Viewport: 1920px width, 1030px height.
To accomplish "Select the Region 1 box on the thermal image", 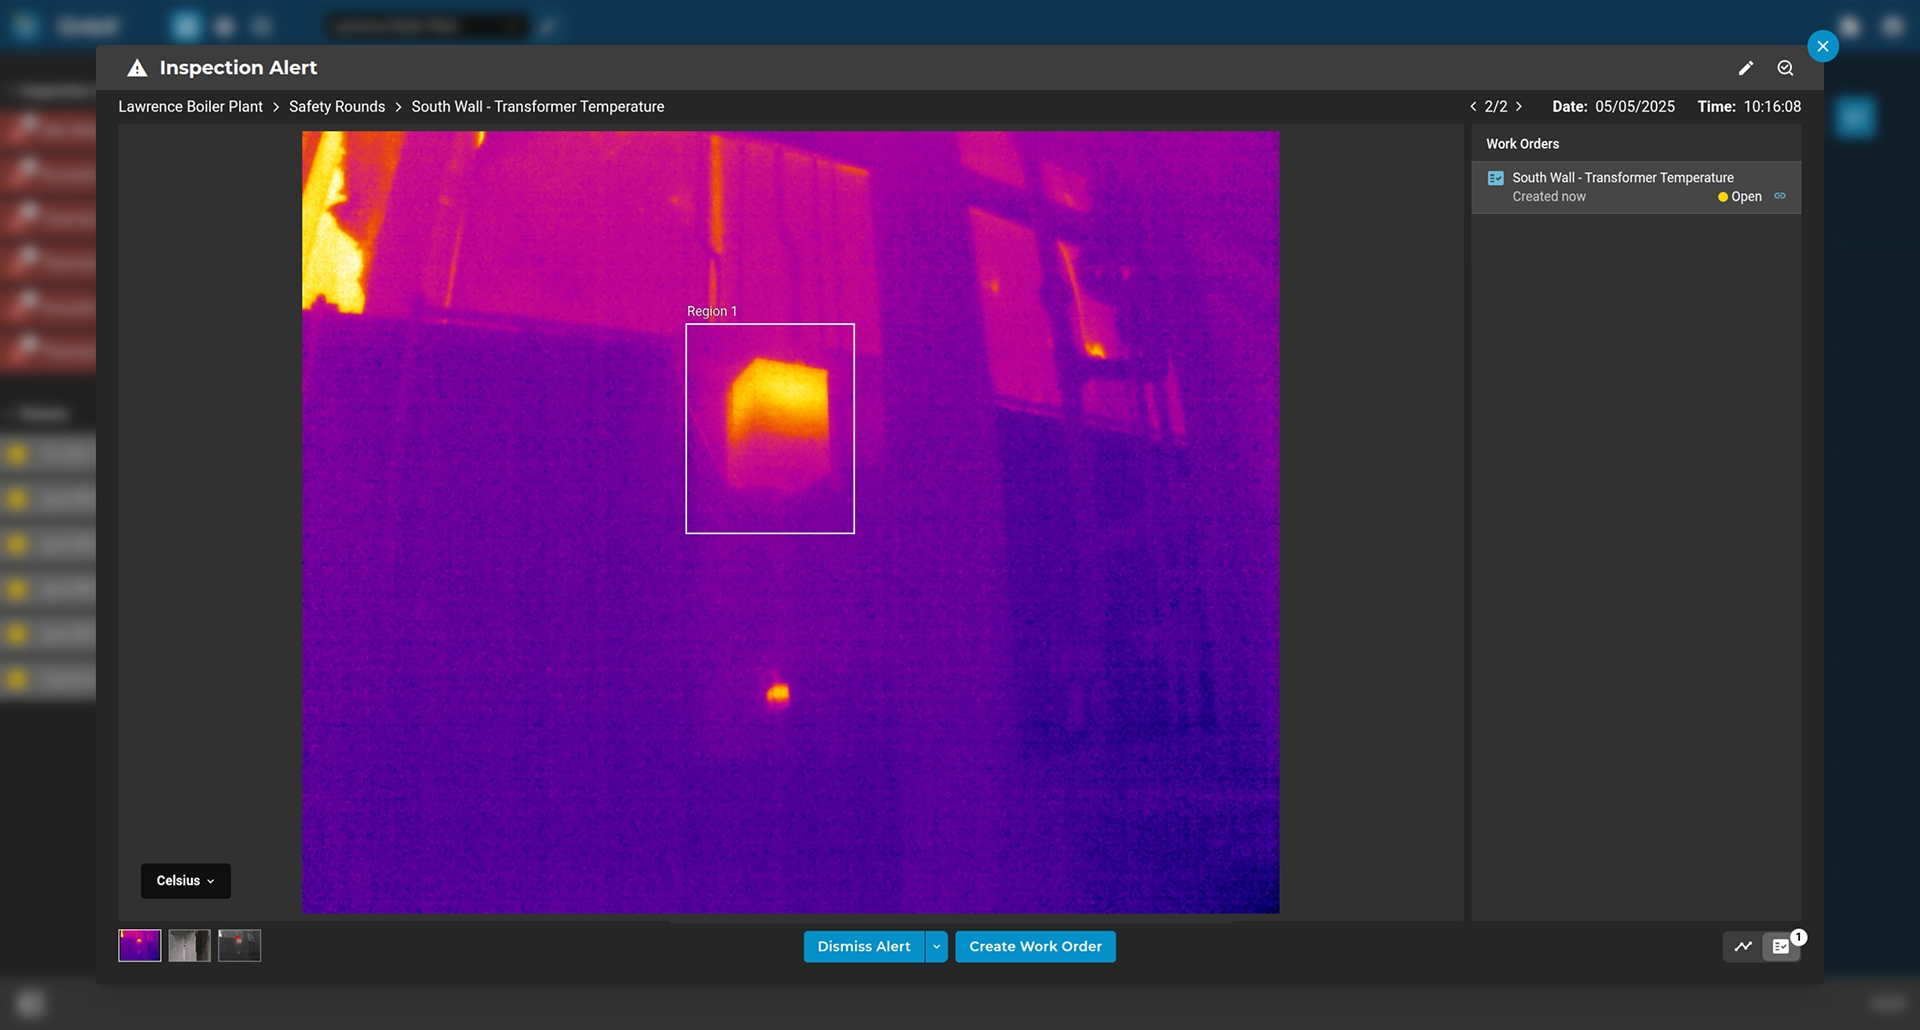I will [769, 428].
